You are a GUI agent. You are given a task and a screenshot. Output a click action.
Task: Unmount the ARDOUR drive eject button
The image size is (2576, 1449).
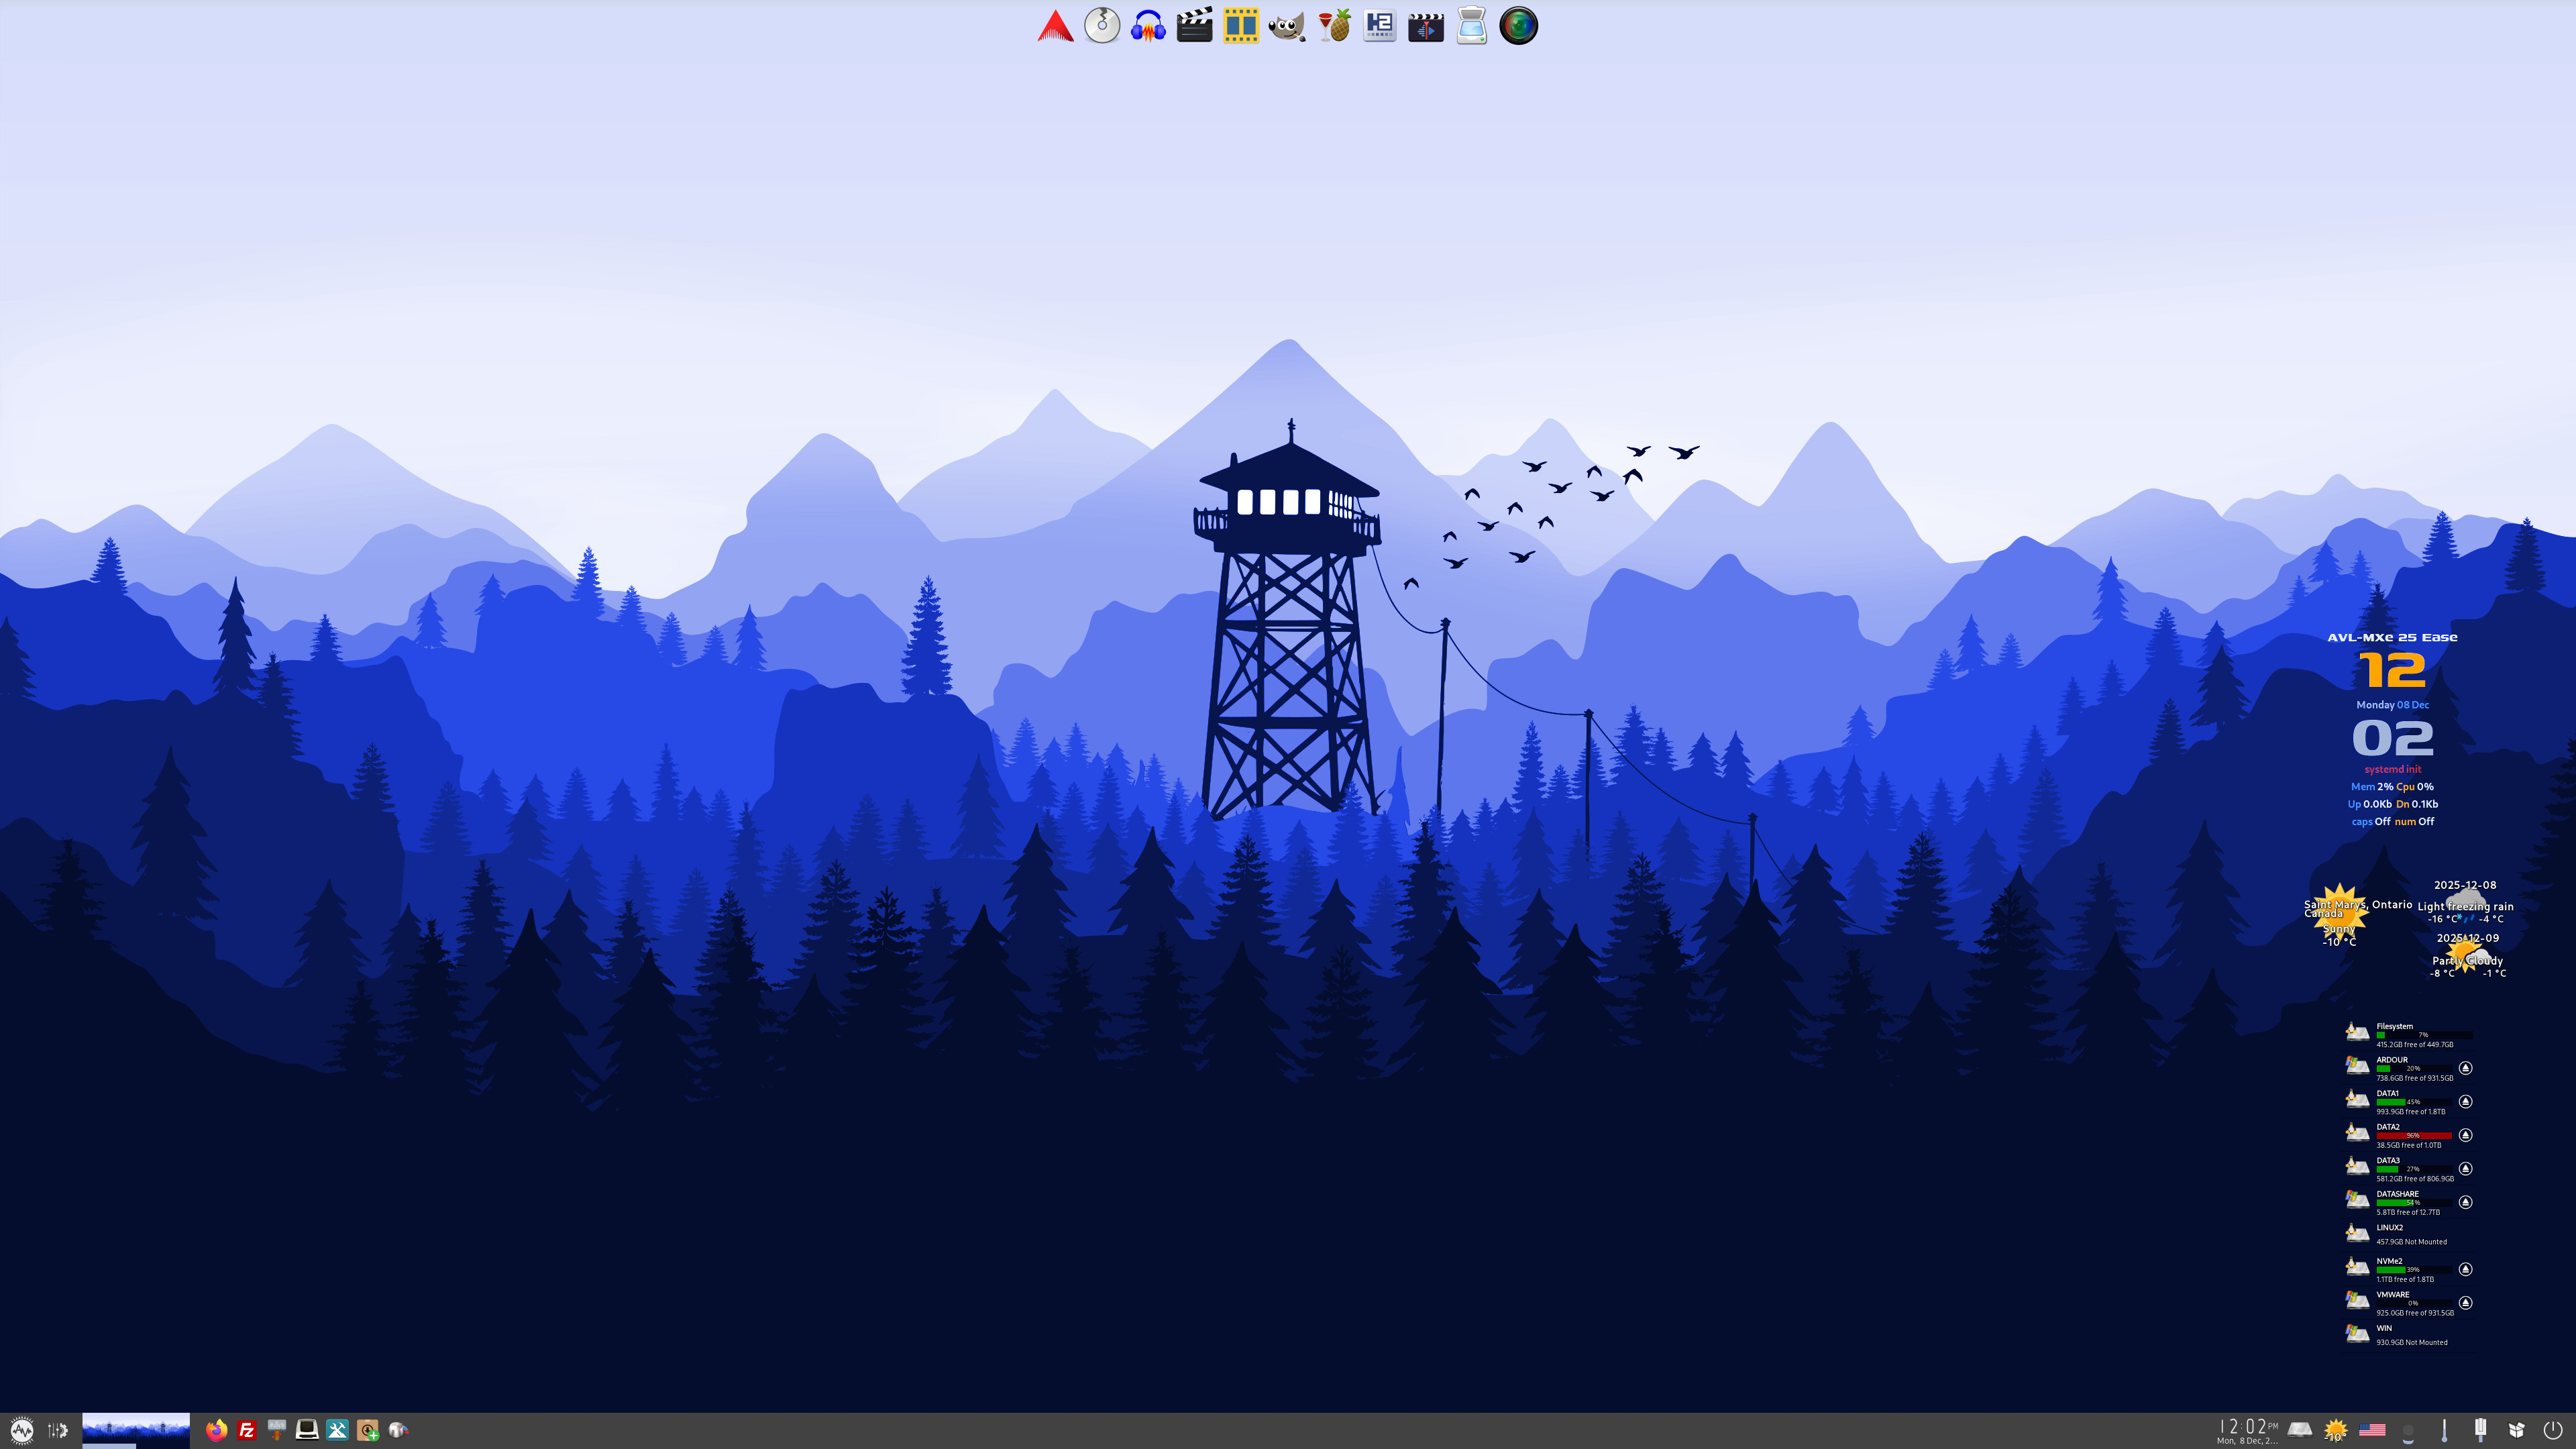[2465, 1068]
